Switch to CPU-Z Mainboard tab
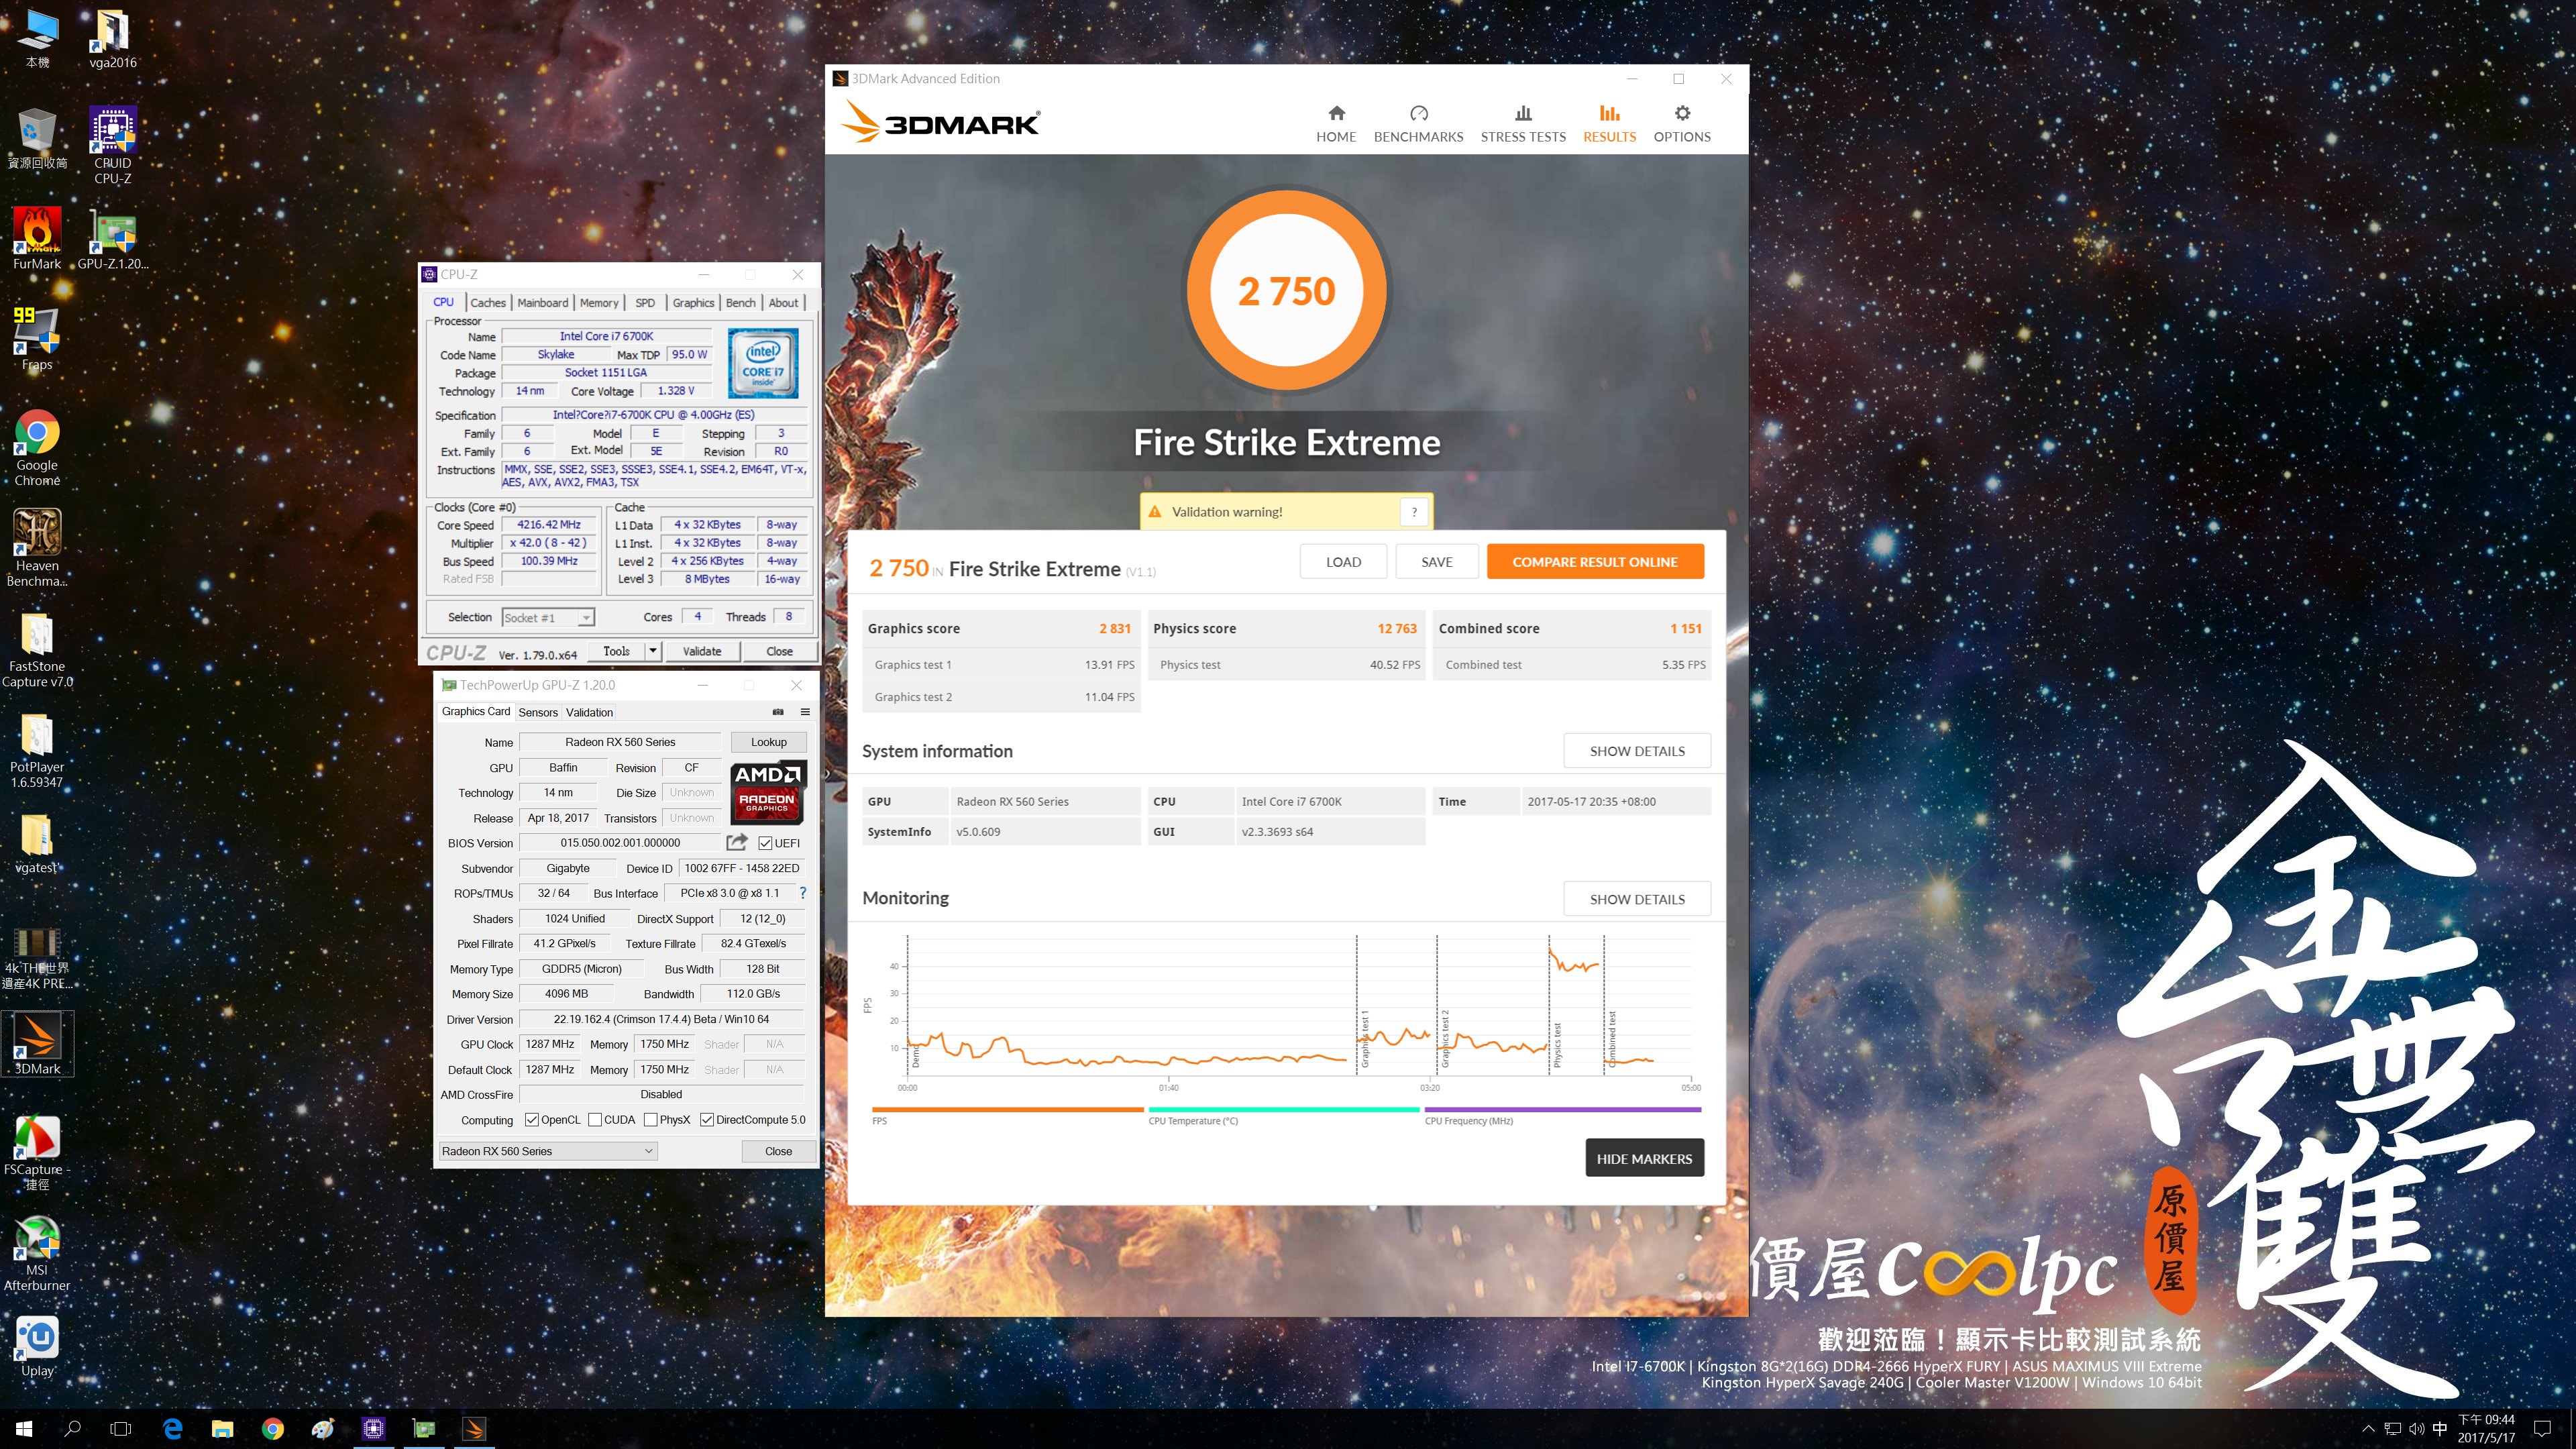Image resolution: width=2576 pixels, height=1449 pixels. (543, 303)
